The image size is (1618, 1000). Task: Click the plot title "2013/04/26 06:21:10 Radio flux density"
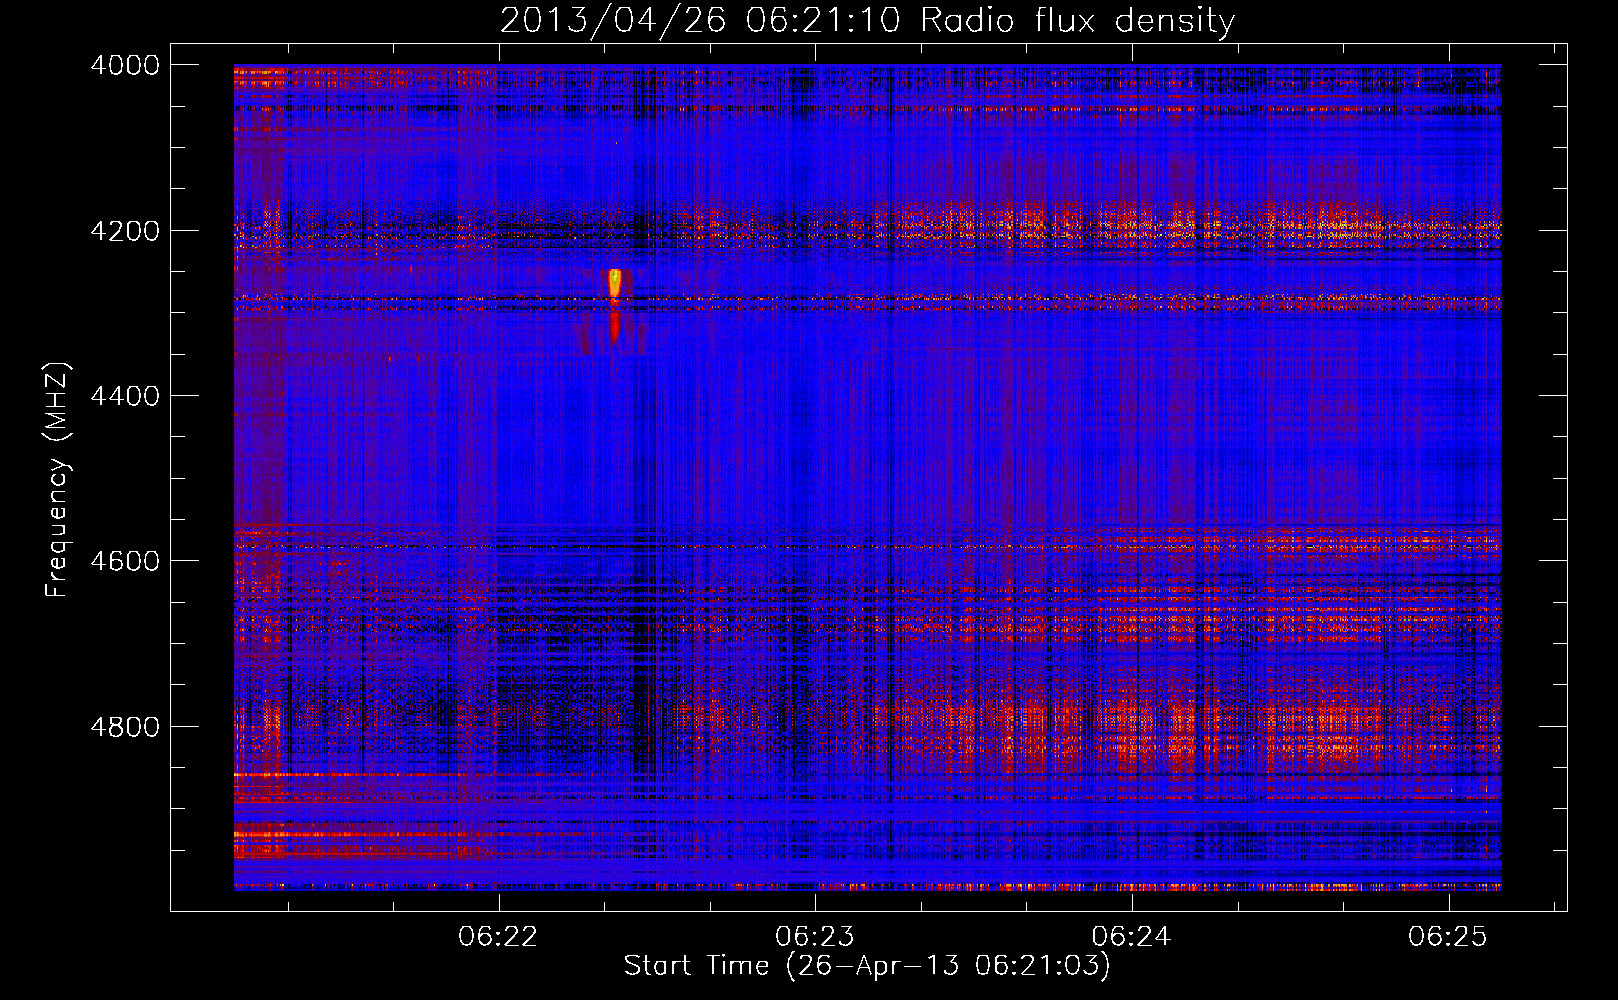(x=867, y=20)
